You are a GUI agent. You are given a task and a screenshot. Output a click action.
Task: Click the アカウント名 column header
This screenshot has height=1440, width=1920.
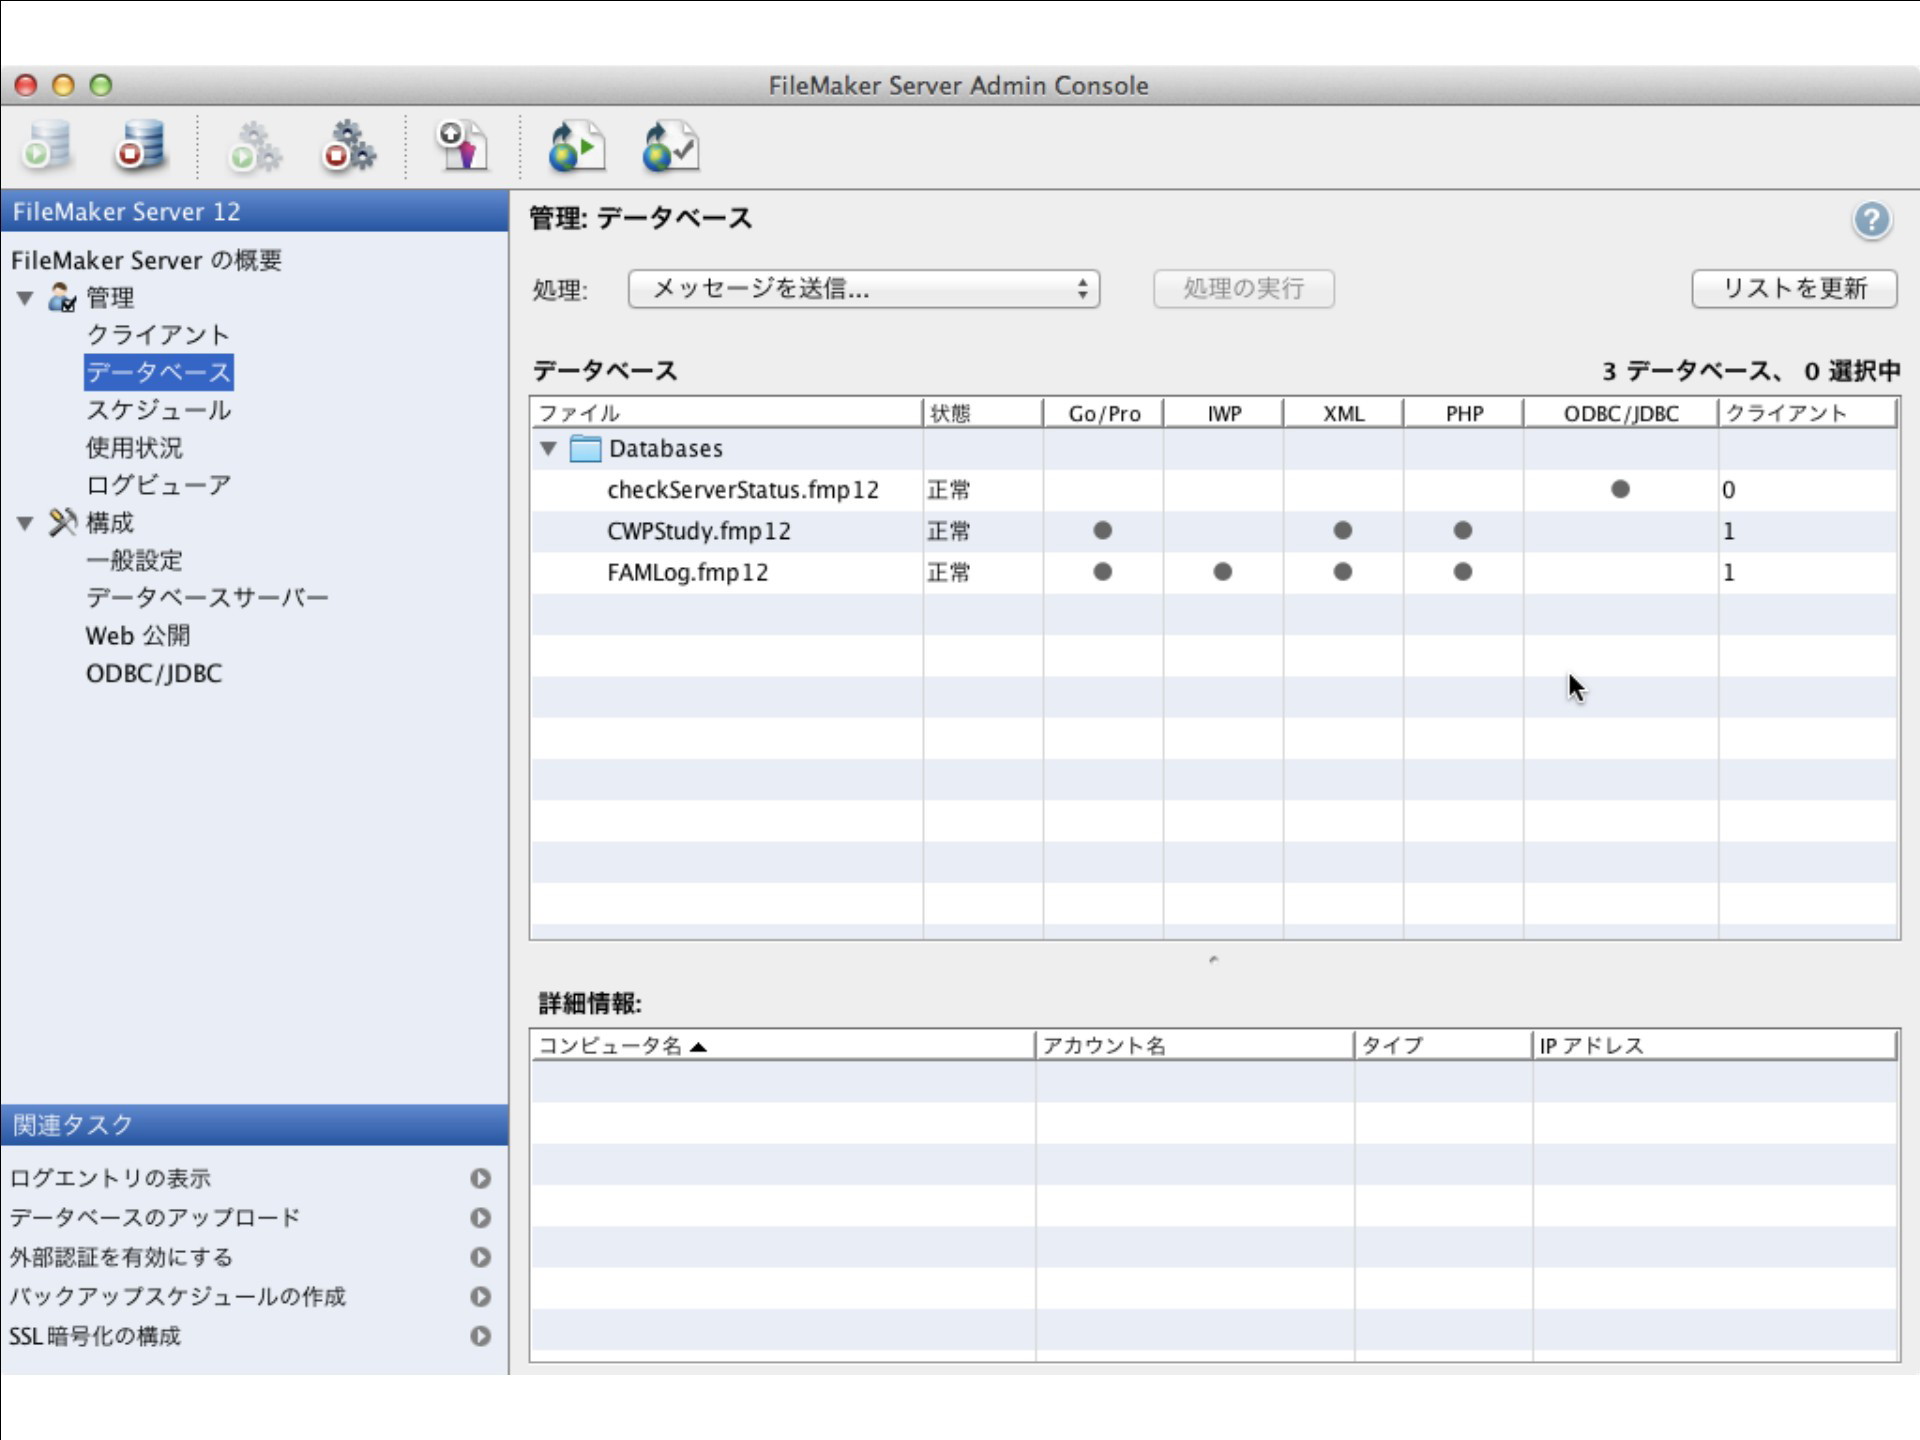click(1194, 1045)
